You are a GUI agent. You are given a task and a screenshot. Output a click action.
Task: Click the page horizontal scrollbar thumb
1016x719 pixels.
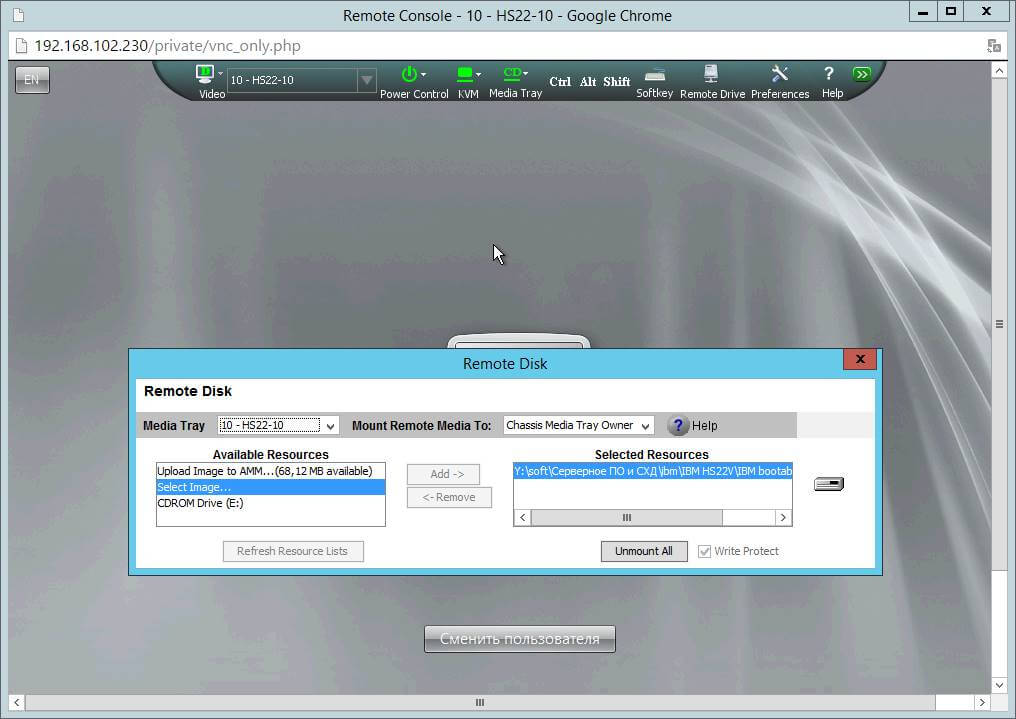[x=480, y=703]
